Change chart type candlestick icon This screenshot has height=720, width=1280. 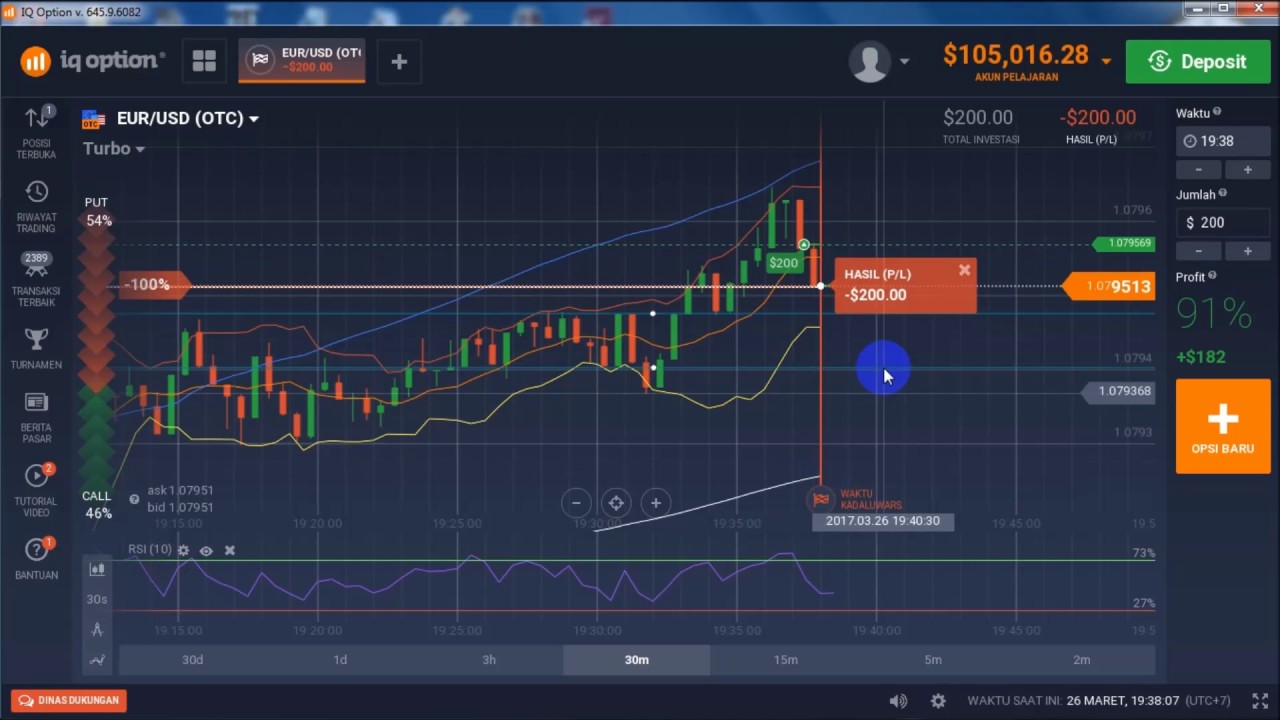(97, 569)
